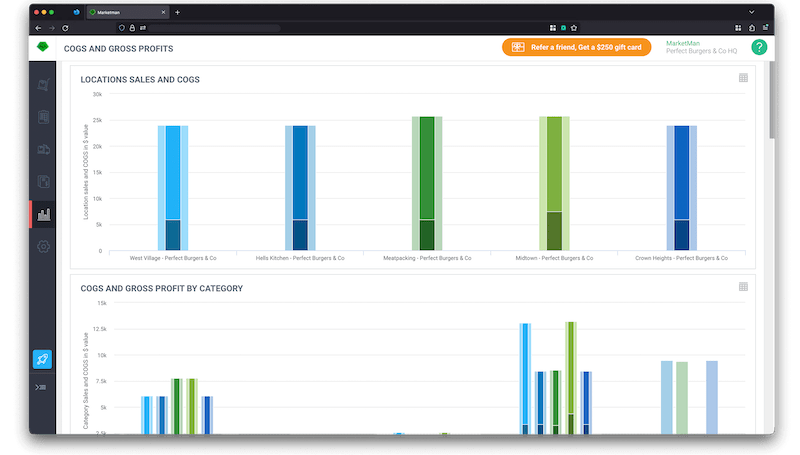Select the reports chart sidebar icon
Image resolution: width=800 pixels, height=455 pixels.
point(43,214)
